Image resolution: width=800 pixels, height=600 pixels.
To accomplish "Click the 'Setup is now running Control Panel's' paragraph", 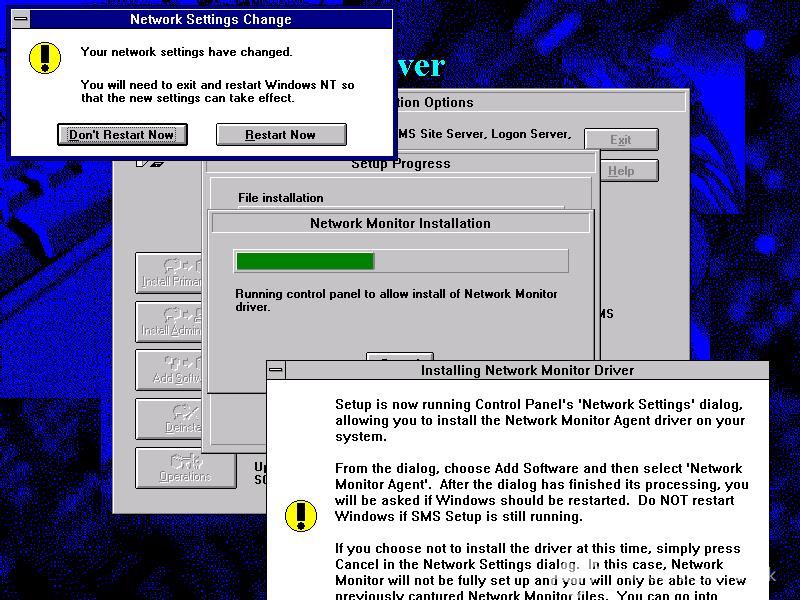I will [x=540, y=420].
